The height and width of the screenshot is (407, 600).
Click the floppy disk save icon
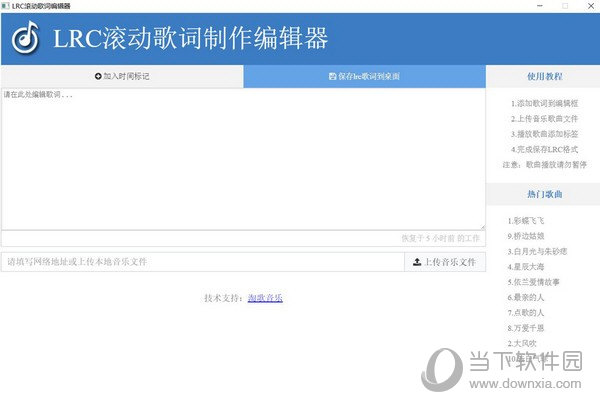[x=332, y=76]
